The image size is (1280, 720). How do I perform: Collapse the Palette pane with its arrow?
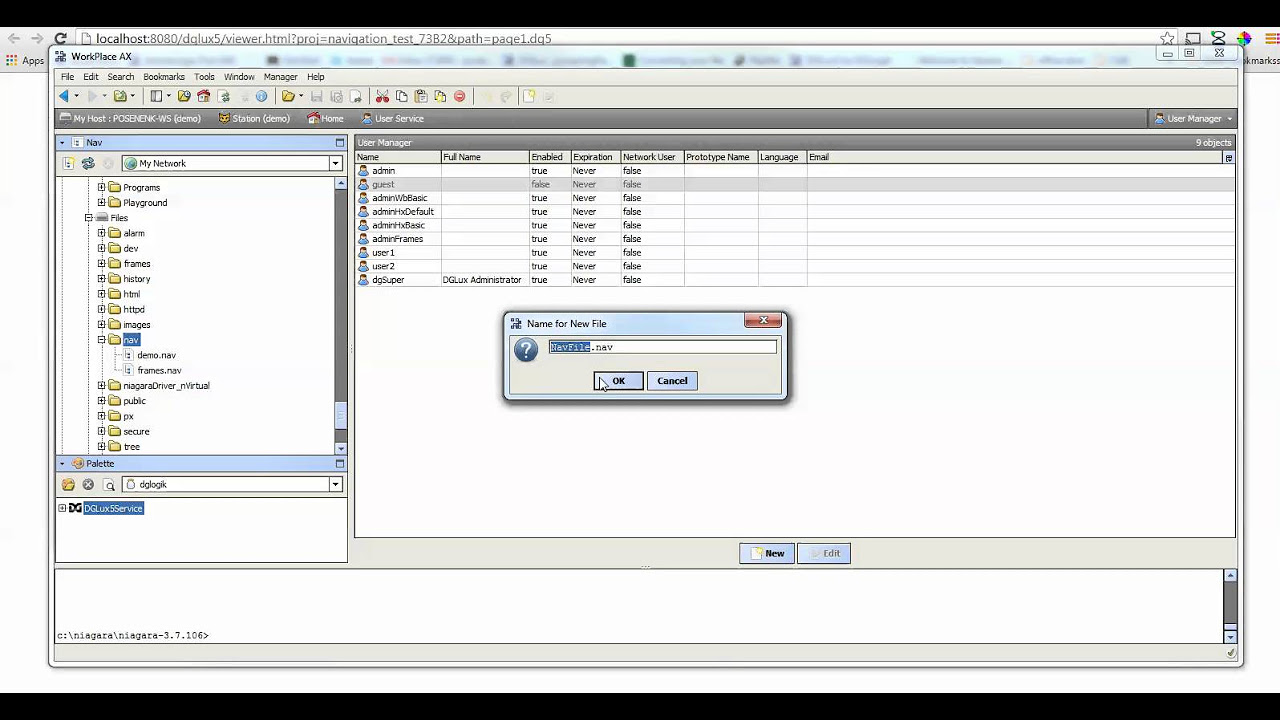click(x=62, y=464)
